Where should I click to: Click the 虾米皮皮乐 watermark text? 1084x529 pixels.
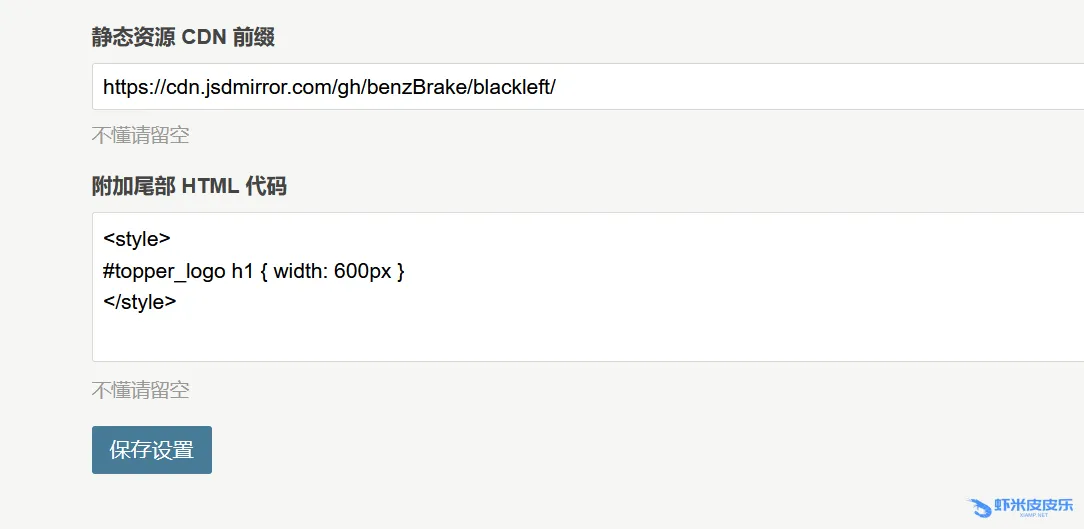tap(1033, 506)
